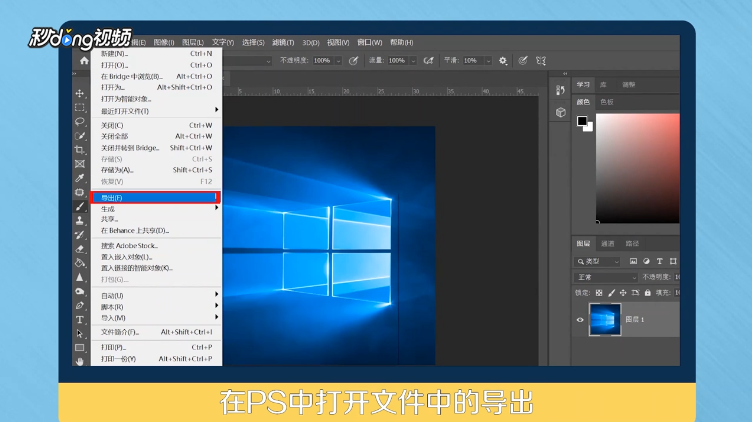Image resolution: width=752 pixels, height=422 pixels.
Task: Open the butterfly symmetry paint options
Action: (541, 60)
